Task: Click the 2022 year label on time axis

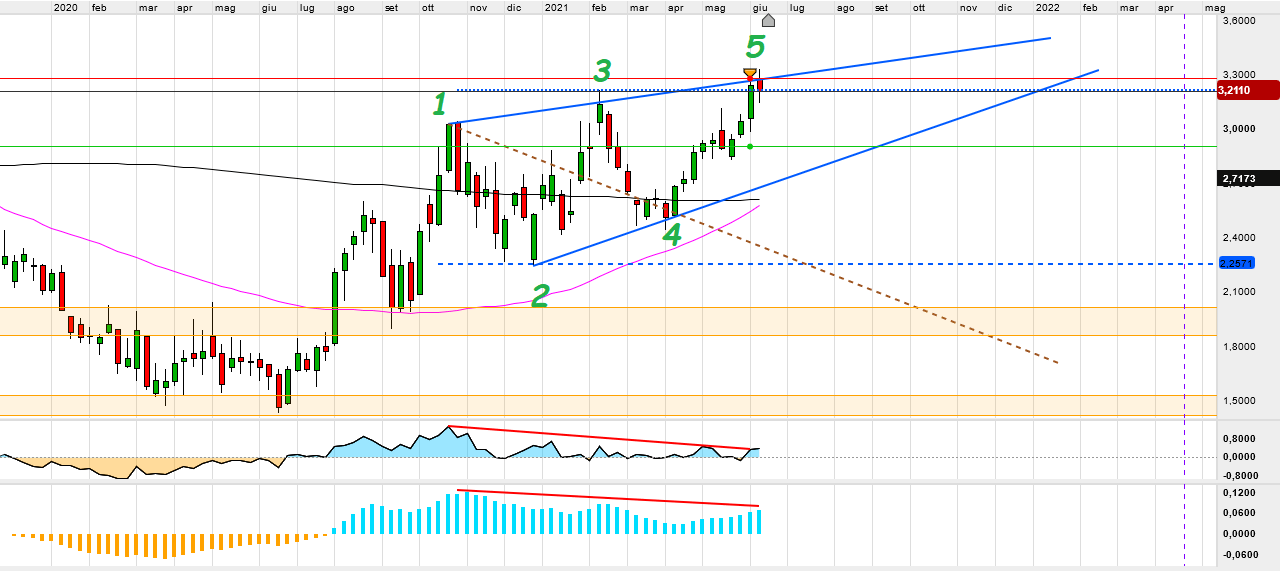Action: click(x=1047, y=7)
